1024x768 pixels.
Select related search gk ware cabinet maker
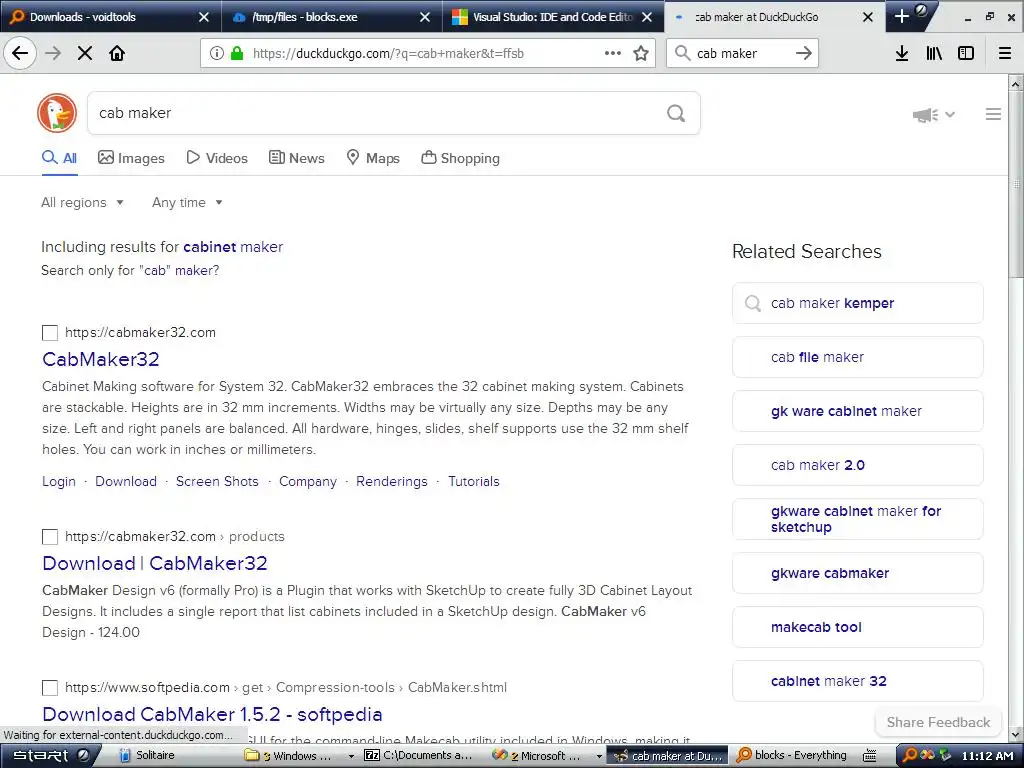pyautogui.click(x=857, y=411)
